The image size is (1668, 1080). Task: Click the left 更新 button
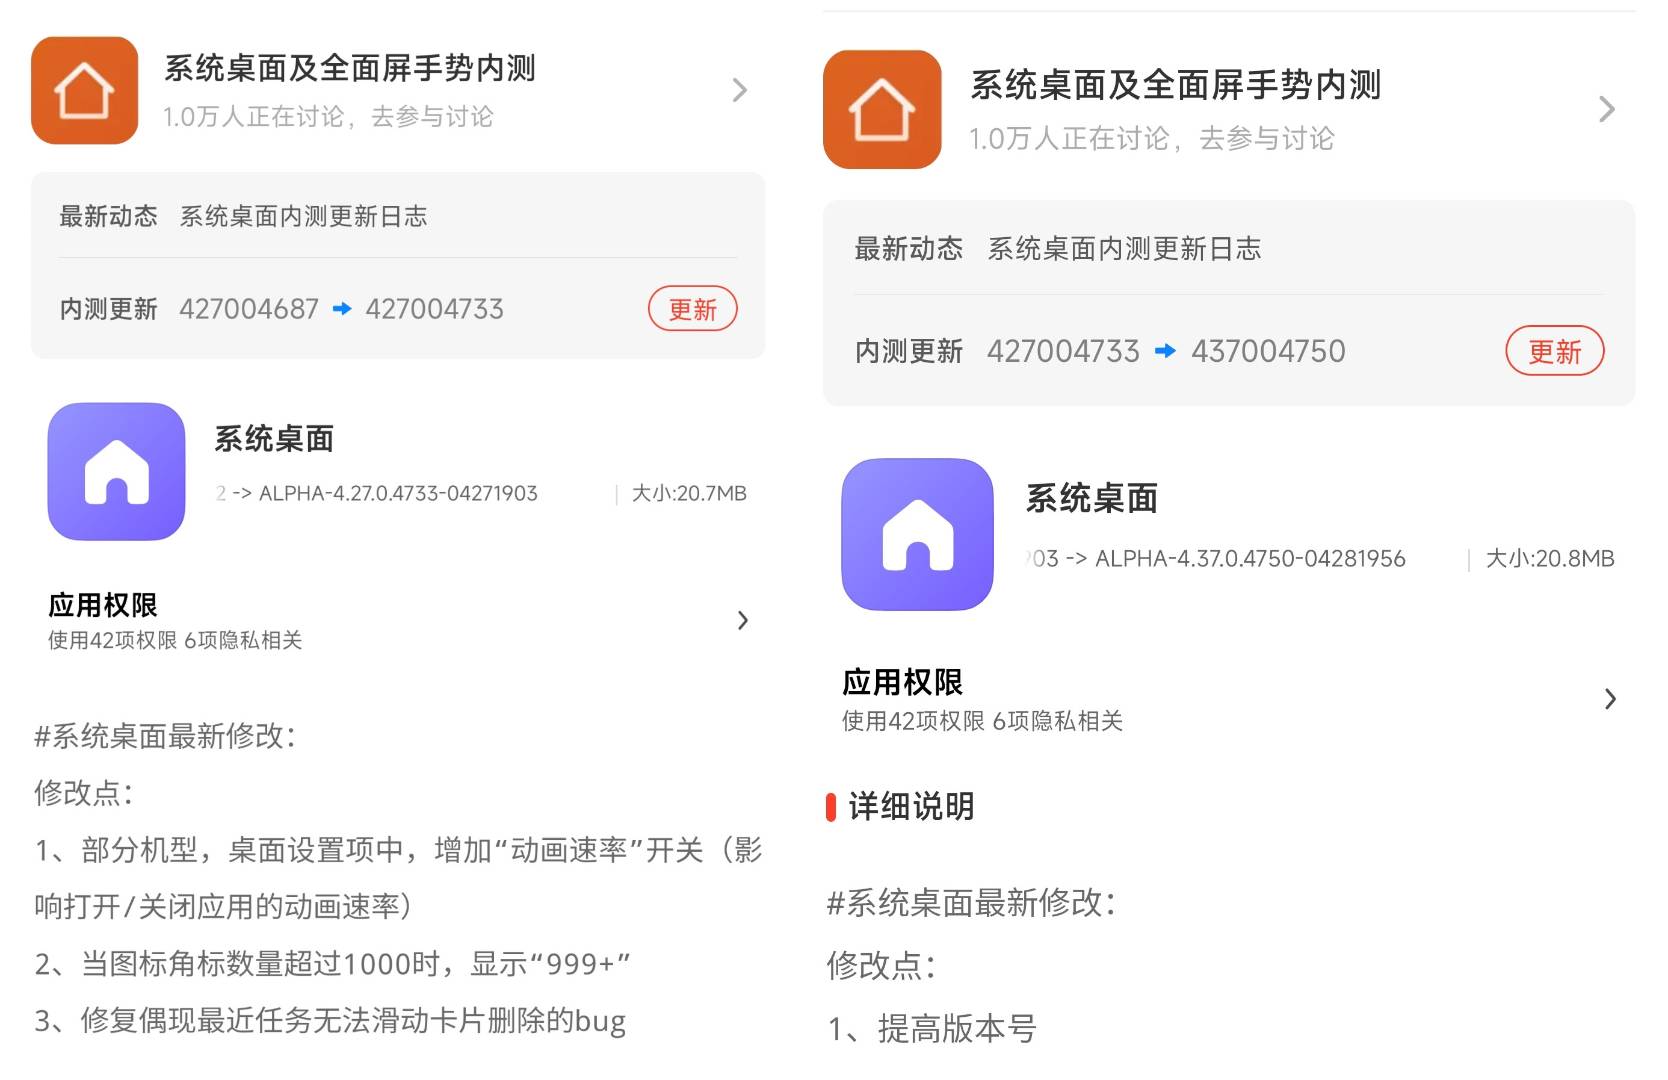pyautogui.click(x=692, y=309)
